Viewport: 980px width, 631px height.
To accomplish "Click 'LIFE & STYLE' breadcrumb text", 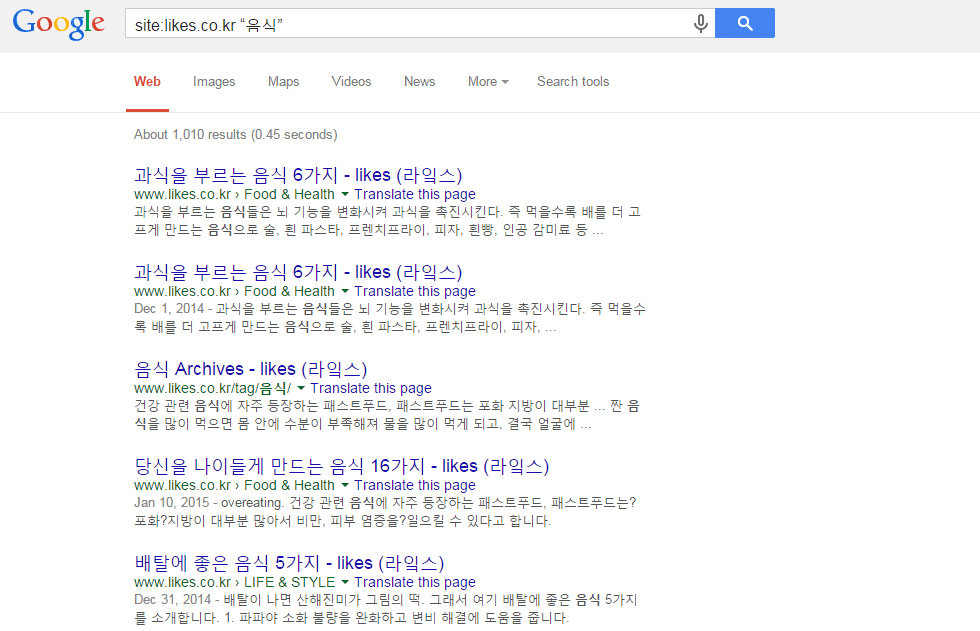I will pos(289,582).
